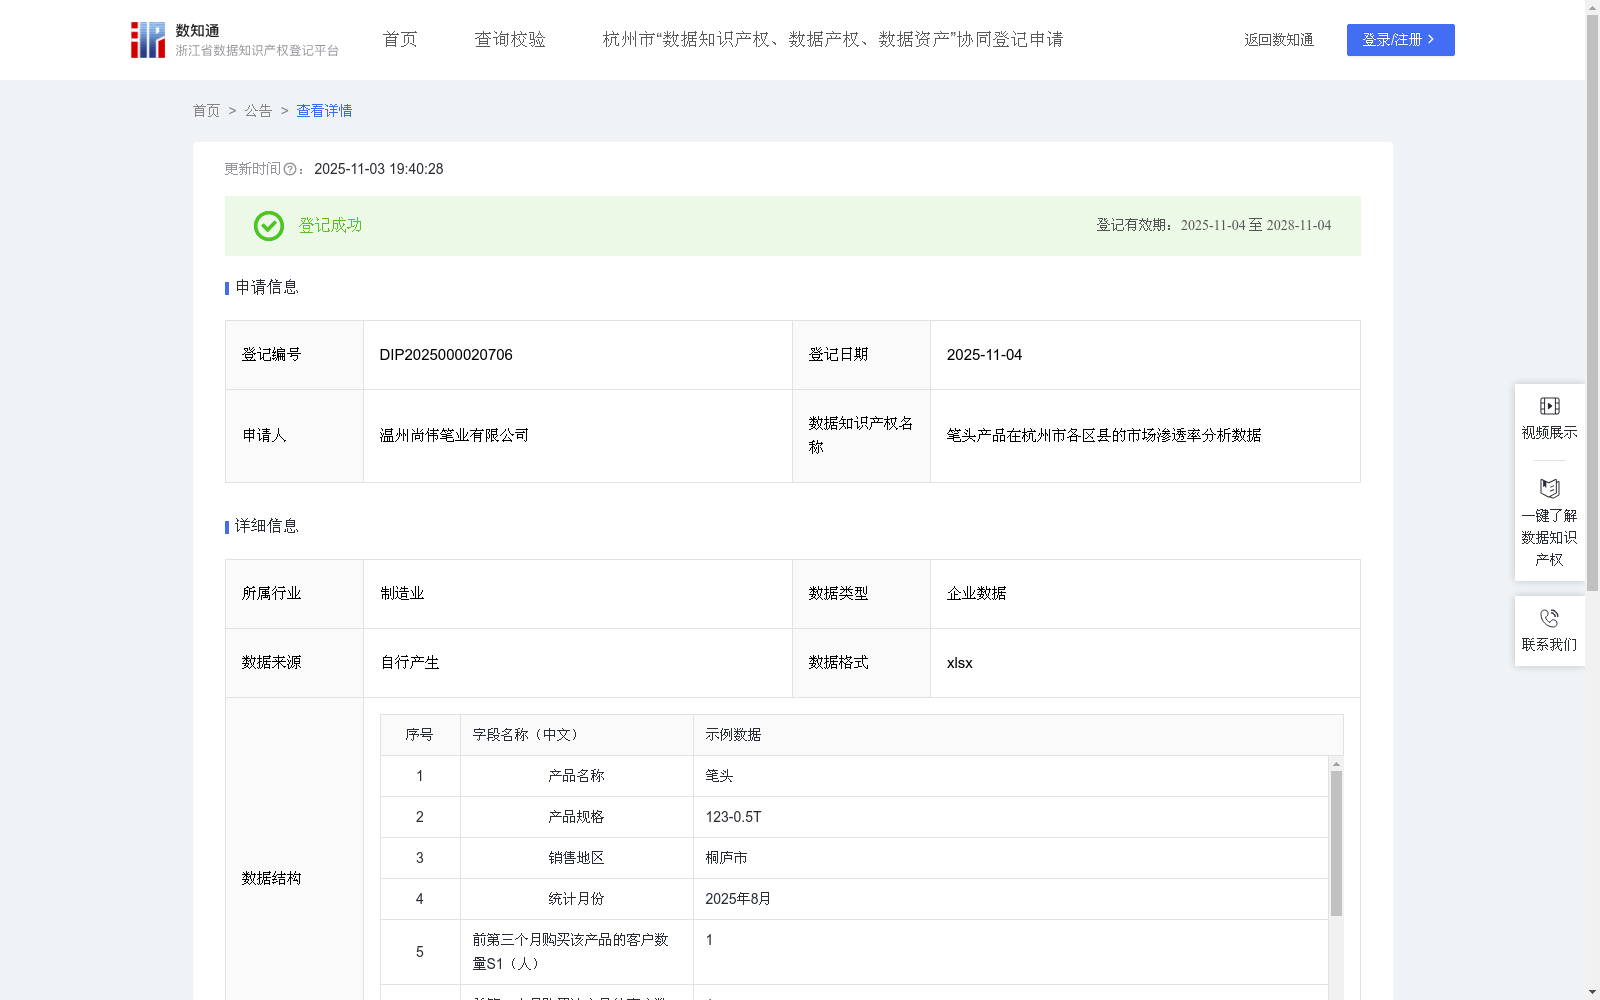Click the sample value 笔头

[x=719, y=776]
